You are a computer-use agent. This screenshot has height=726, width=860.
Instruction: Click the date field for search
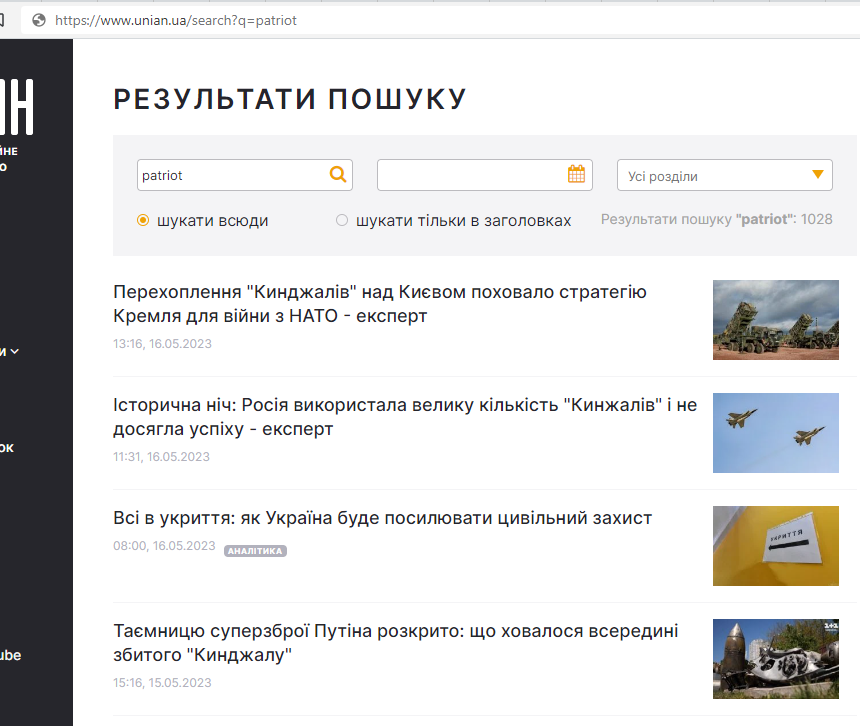[470, 175]
